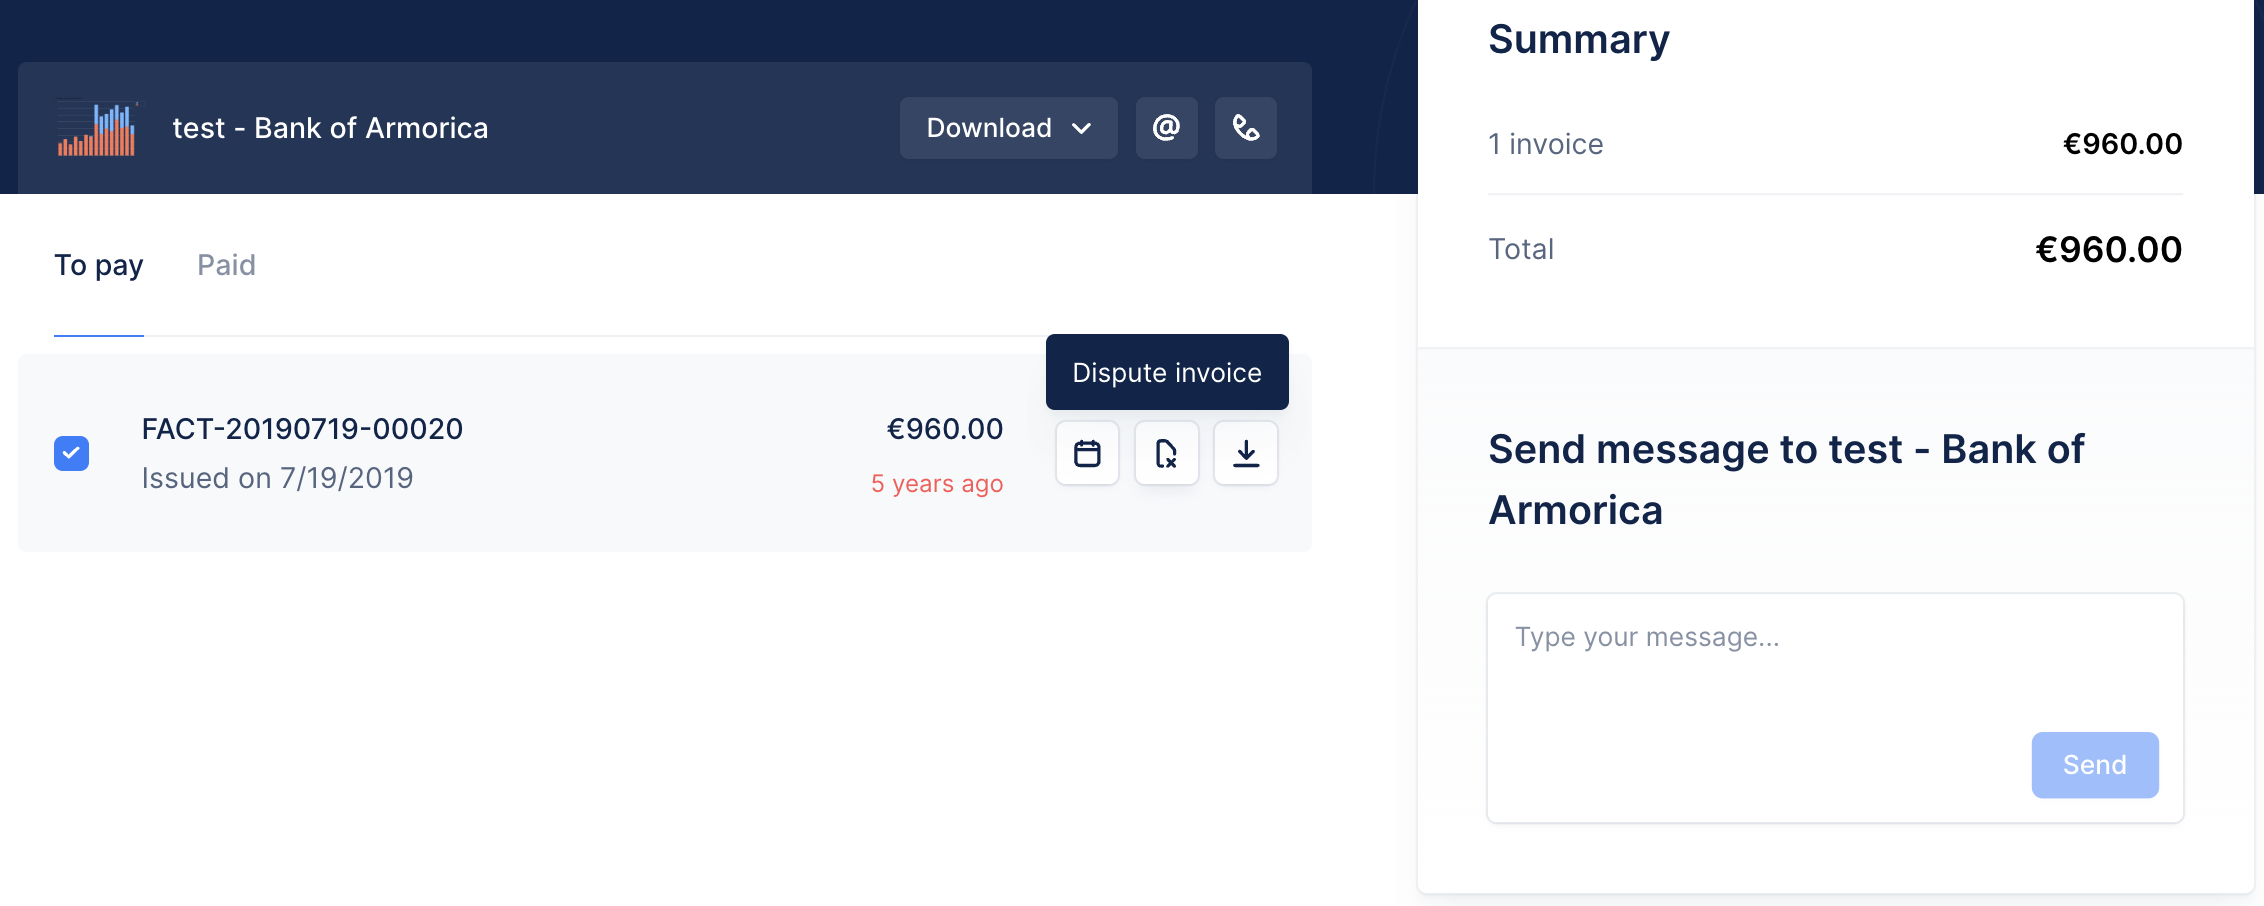Click the 'Issued on 7/19/2019' text
Viewport: 2264px width, 906px height.
click(x=277, y=478)
